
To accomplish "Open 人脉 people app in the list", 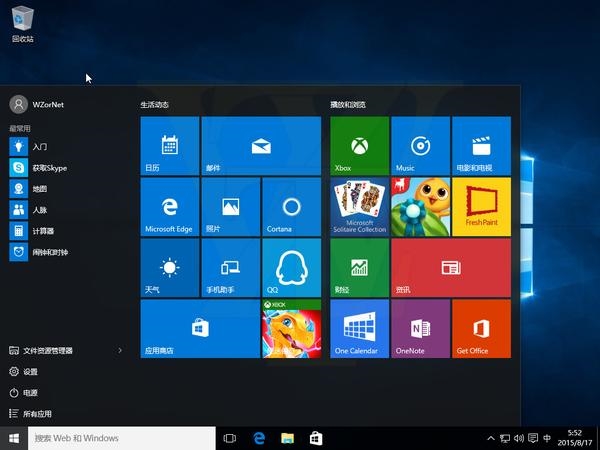I will [x=67, y=210].
